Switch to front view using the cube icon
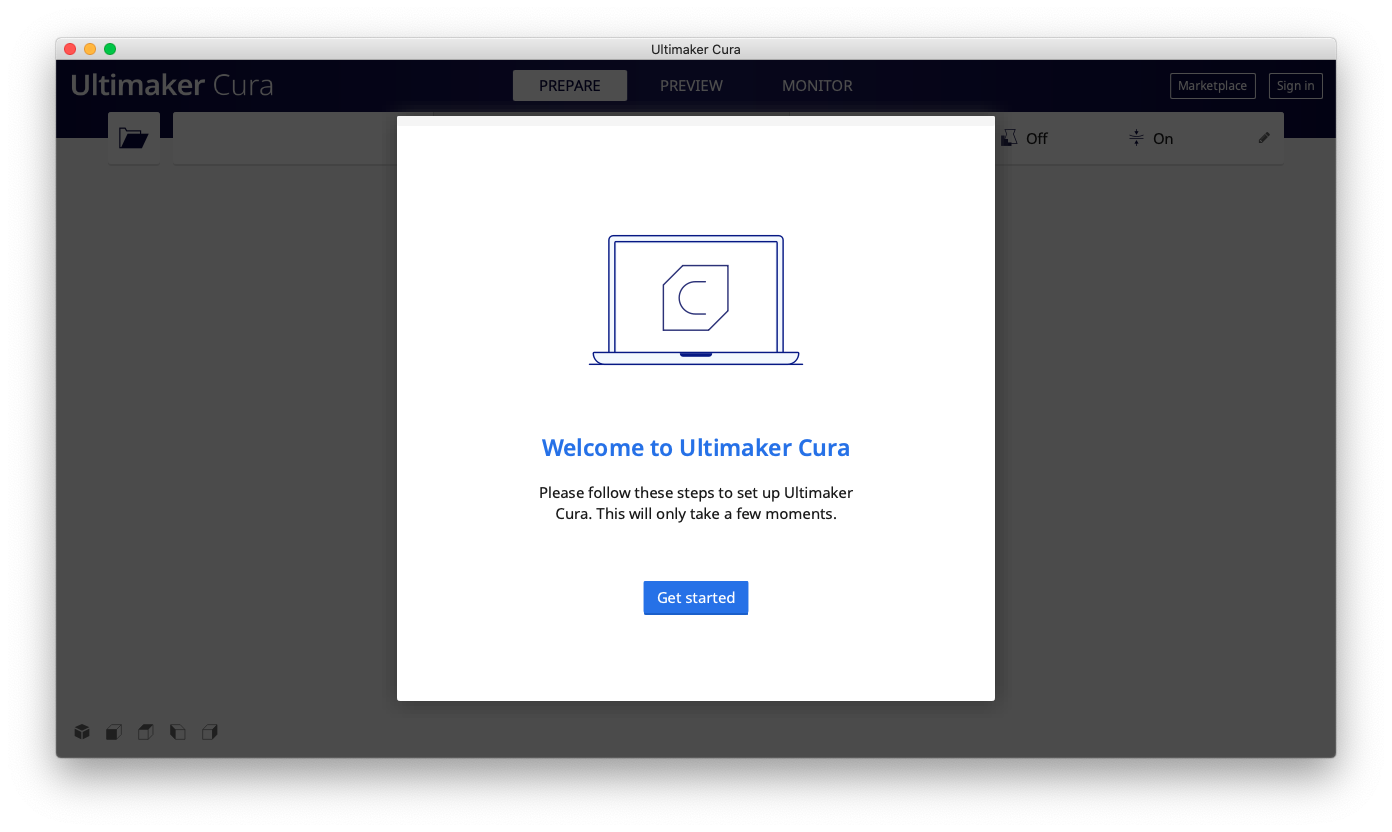The height and width of the screenshot is (832, 1392). click(113, 732)
